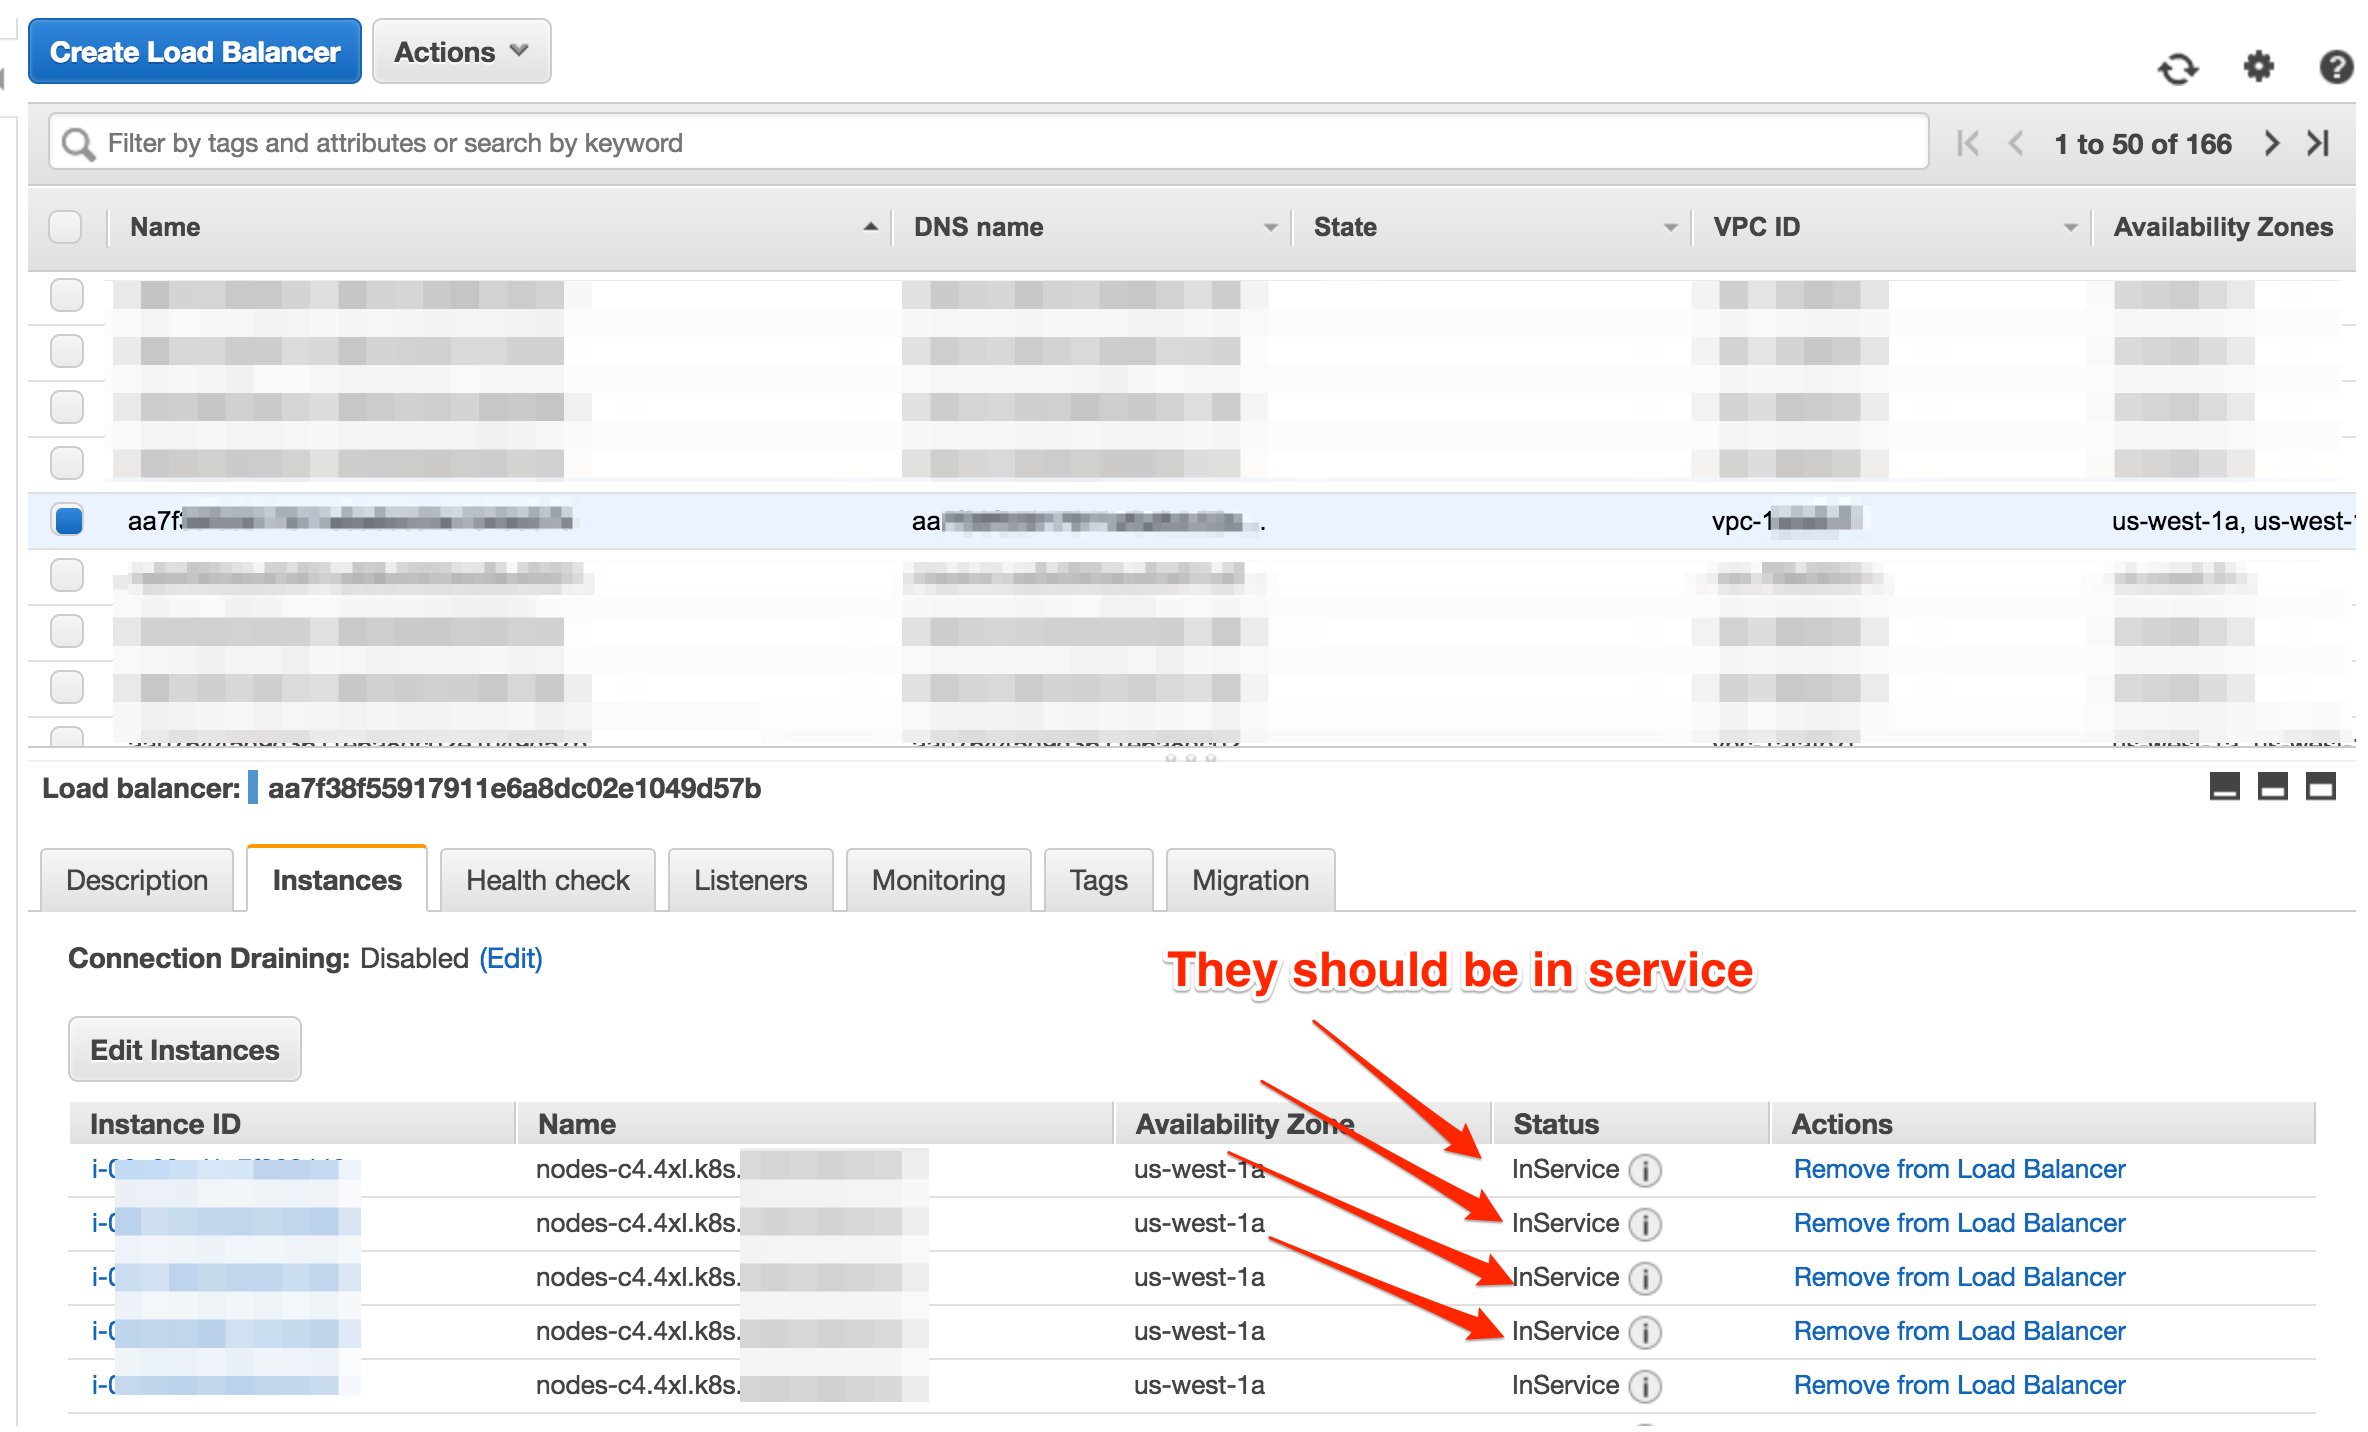Click the blue color swatch beside the load balancer name
The width and height of the screenshot is (2368, 1432).
(x=253, y=788)
